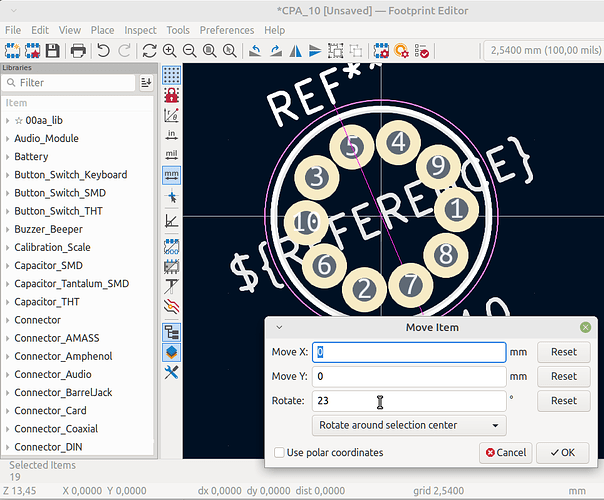
Task: Click the Move Item dialog chevron menu
Action: [279, 327]
